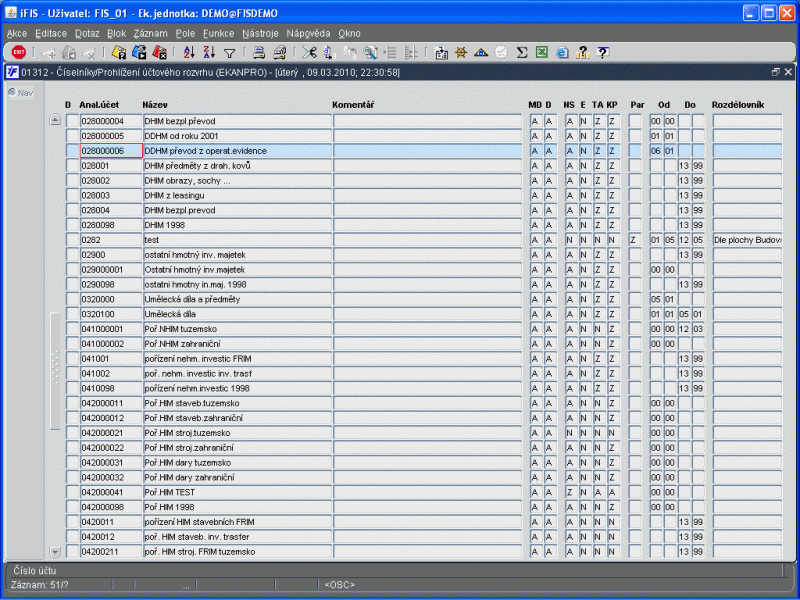Screen dimensions: 800x600
Task: Click the print setup icon beside print
Action: pyautogui.click(x=280, y=52)
